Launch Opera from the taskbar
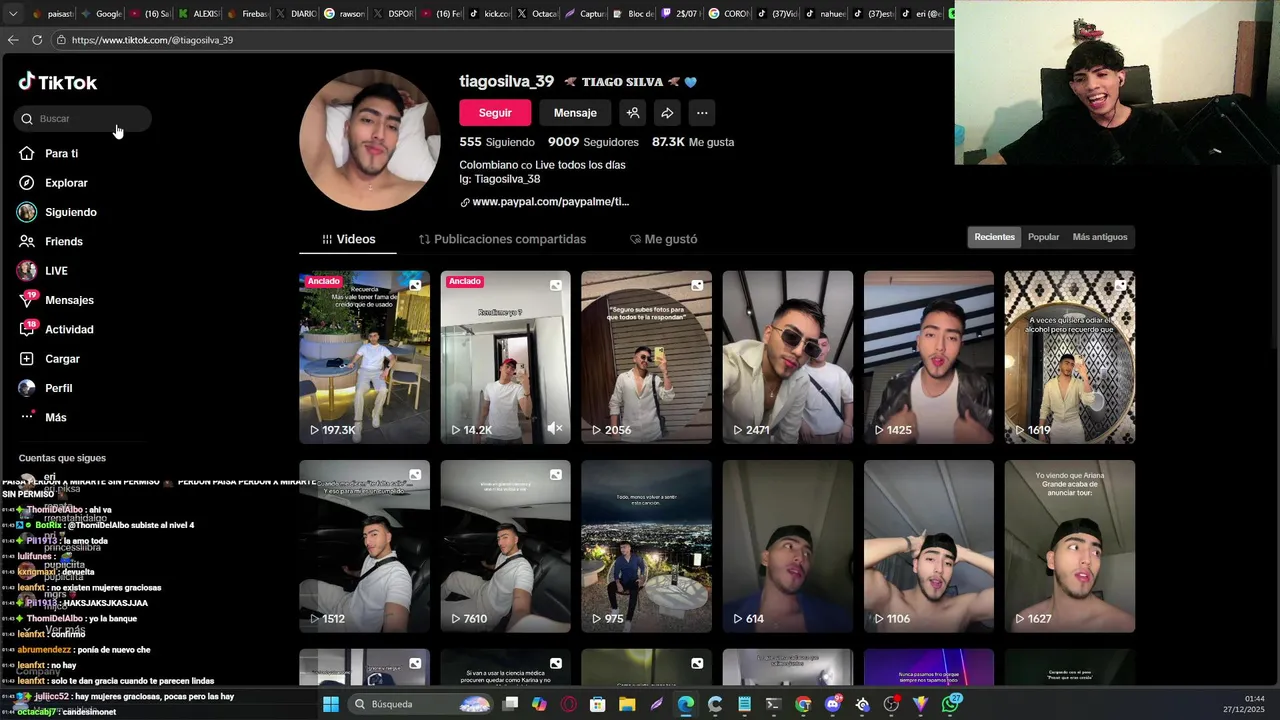 (x=568, y=704)
